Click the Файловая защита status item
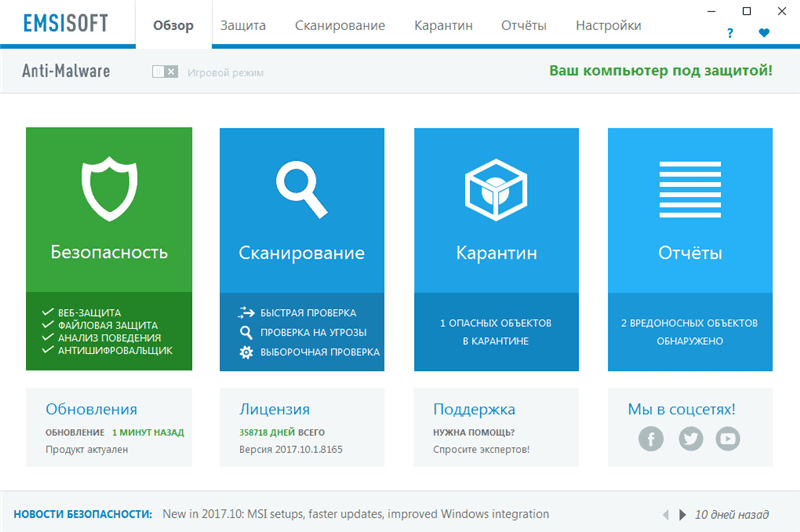The image size is (800, 532). point(100,325)
